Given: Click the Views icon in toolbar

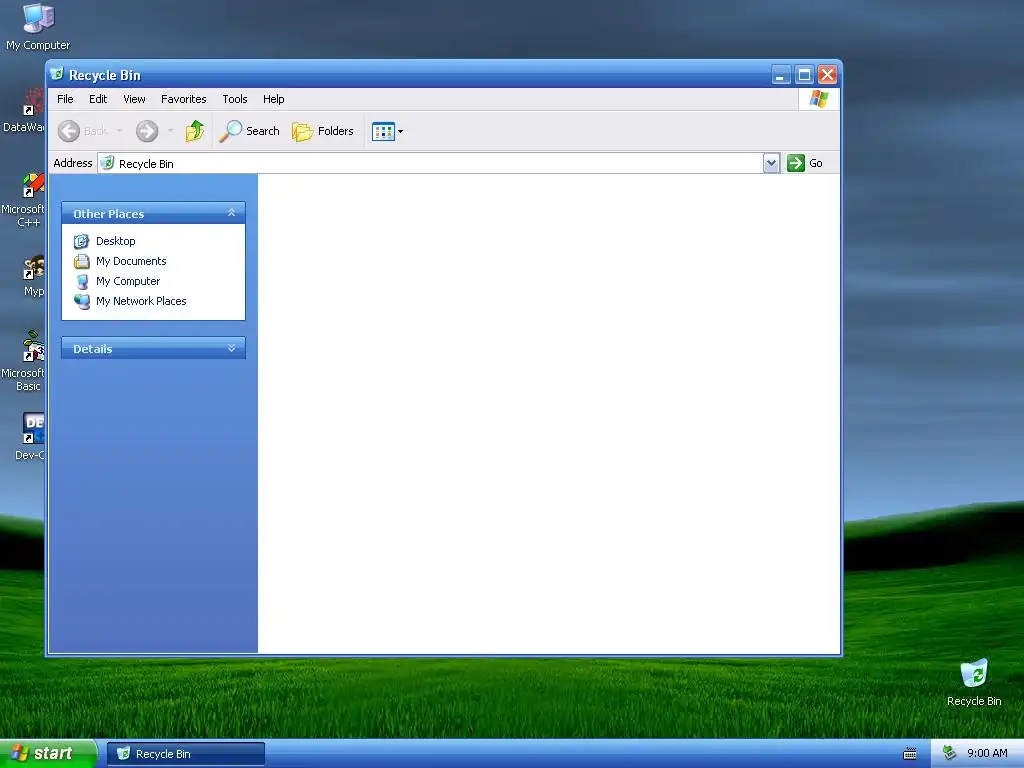Looking at the screenshot, I should click(383, 131).
